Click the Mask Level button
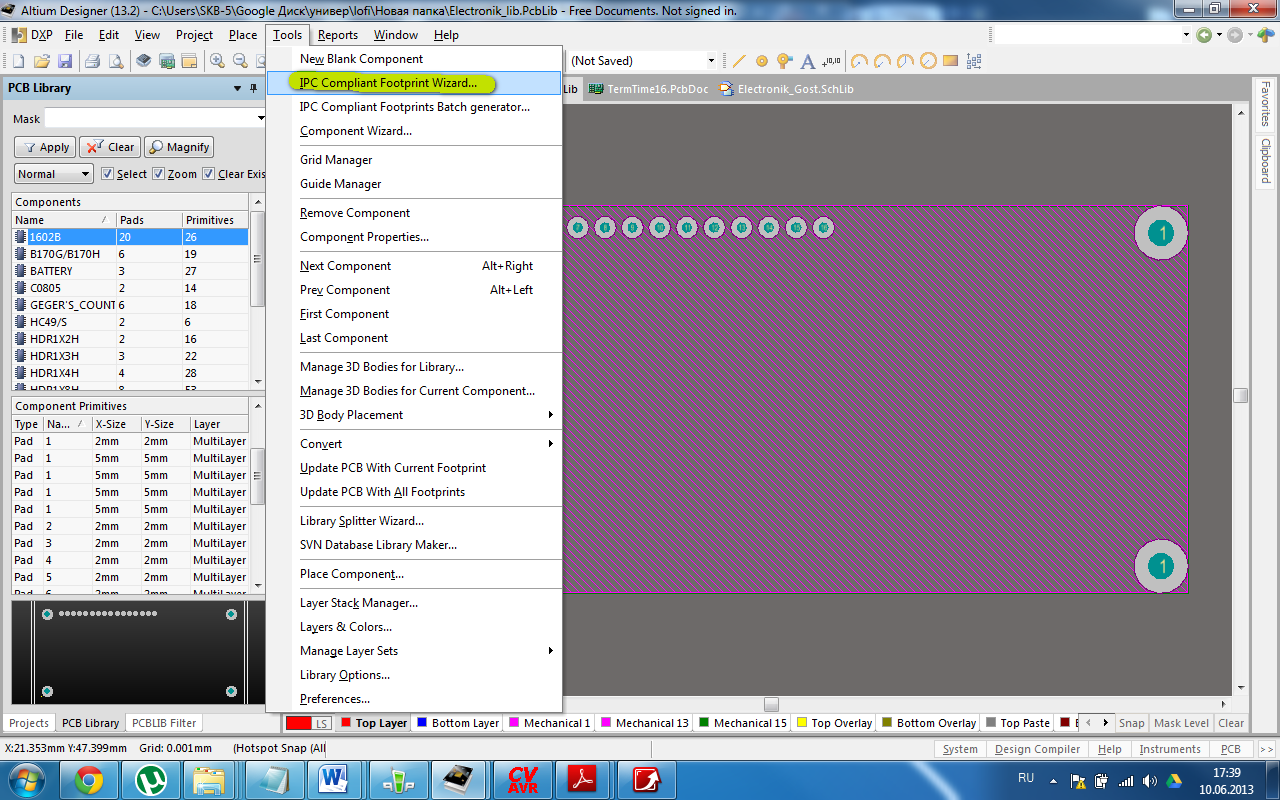This screenshot has height=800, width=1280. click(1181, 723)
